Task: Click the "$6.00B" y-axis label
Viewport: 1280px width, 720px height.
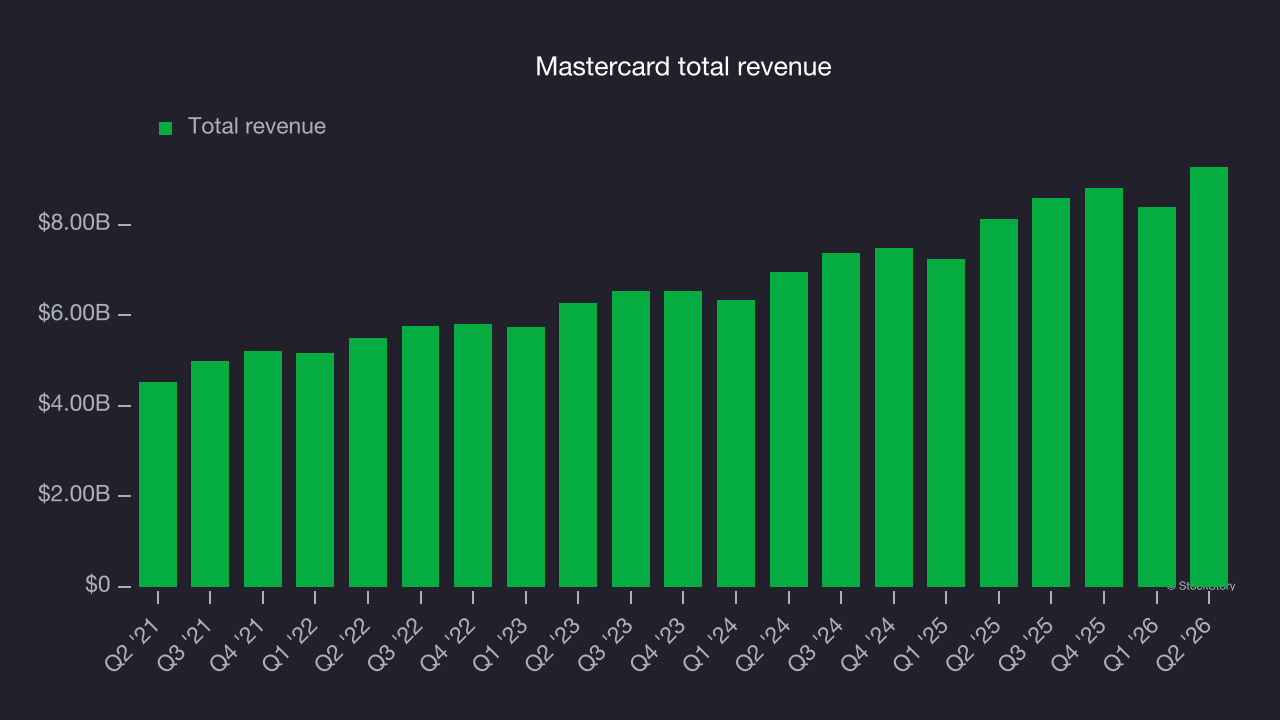Action: 74,314
